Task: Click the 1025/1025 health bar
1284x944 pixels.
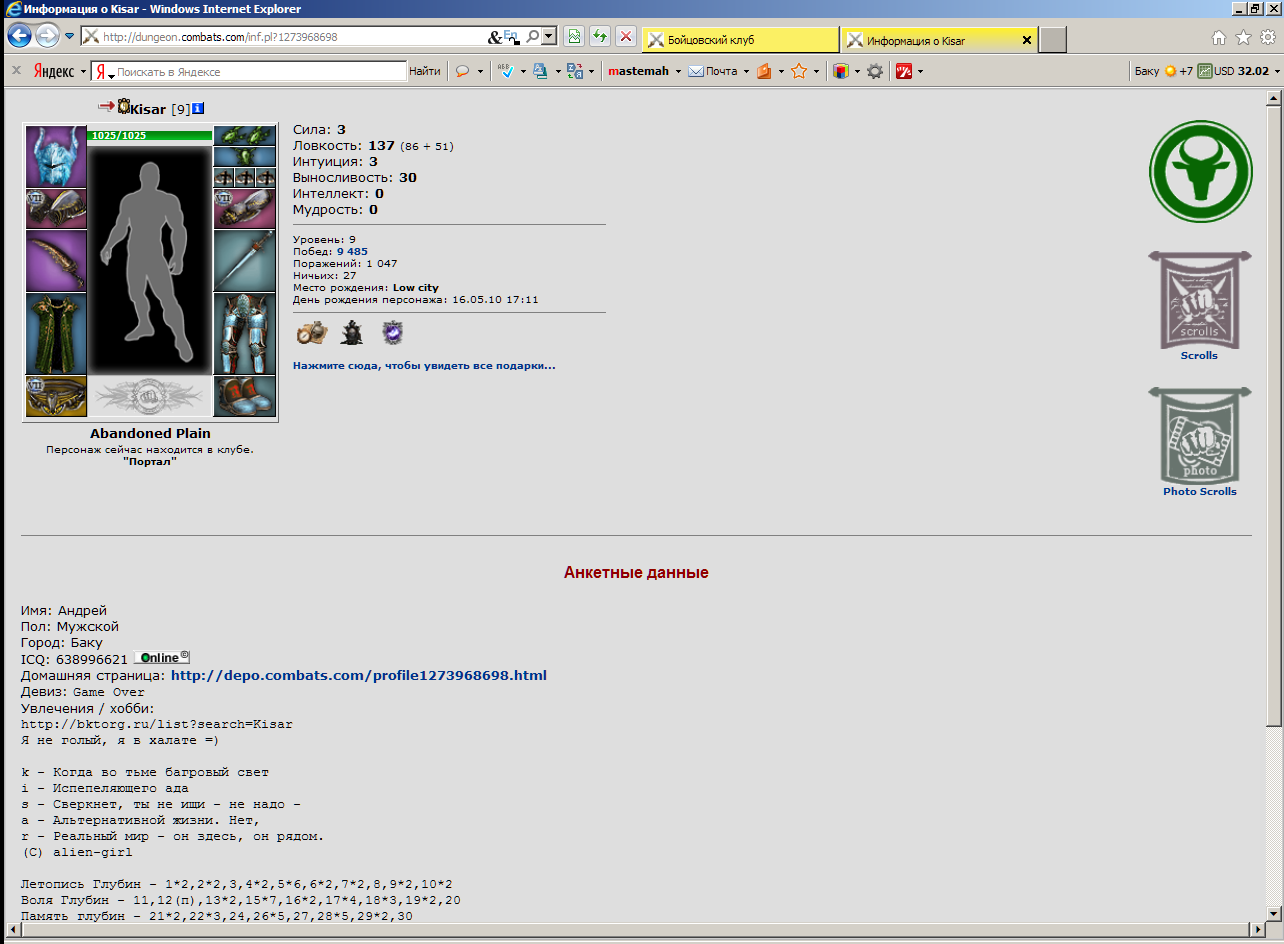Action: click(149, 135)
